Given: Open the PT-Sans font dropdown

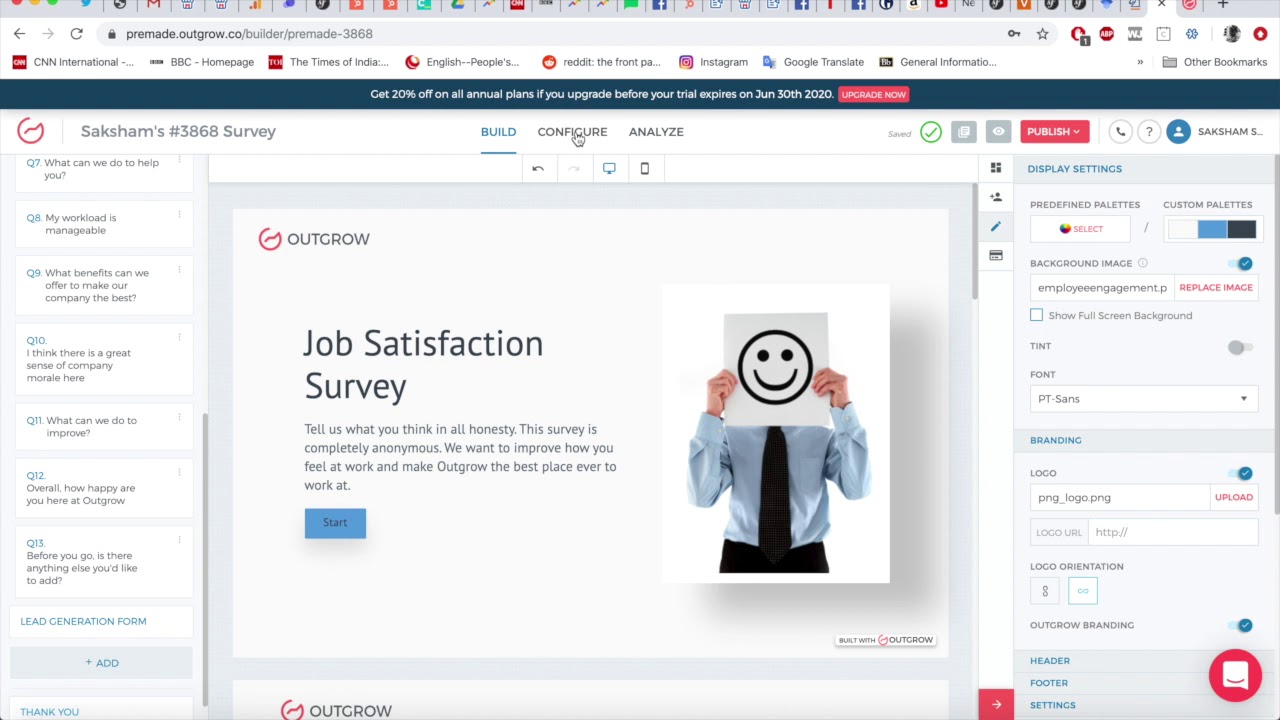Looking at the screenshot, I should point(1144,399).
